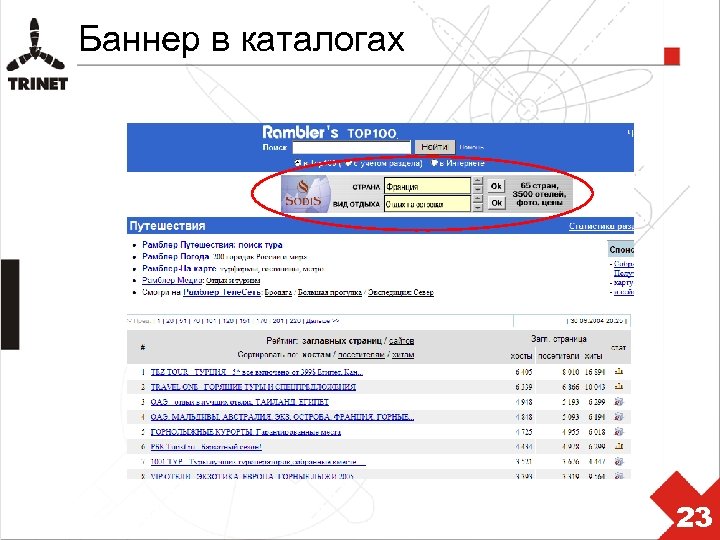The height and width of the screenshot is (540, 720).
Task: Open the 'Экспедиция: Север' link
Action: (x=401, y=292)
